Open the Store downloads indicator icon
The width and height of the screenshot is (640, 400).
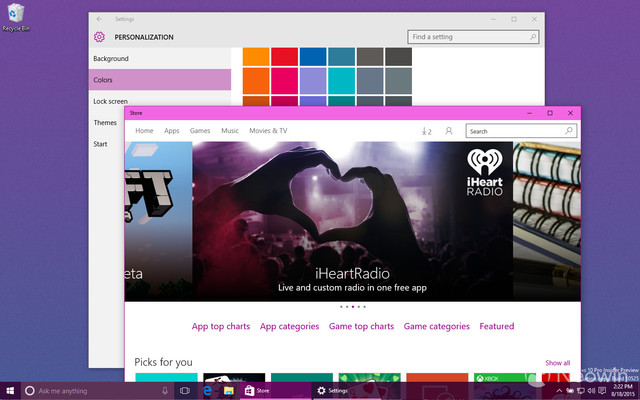click(x=426, y=131)
